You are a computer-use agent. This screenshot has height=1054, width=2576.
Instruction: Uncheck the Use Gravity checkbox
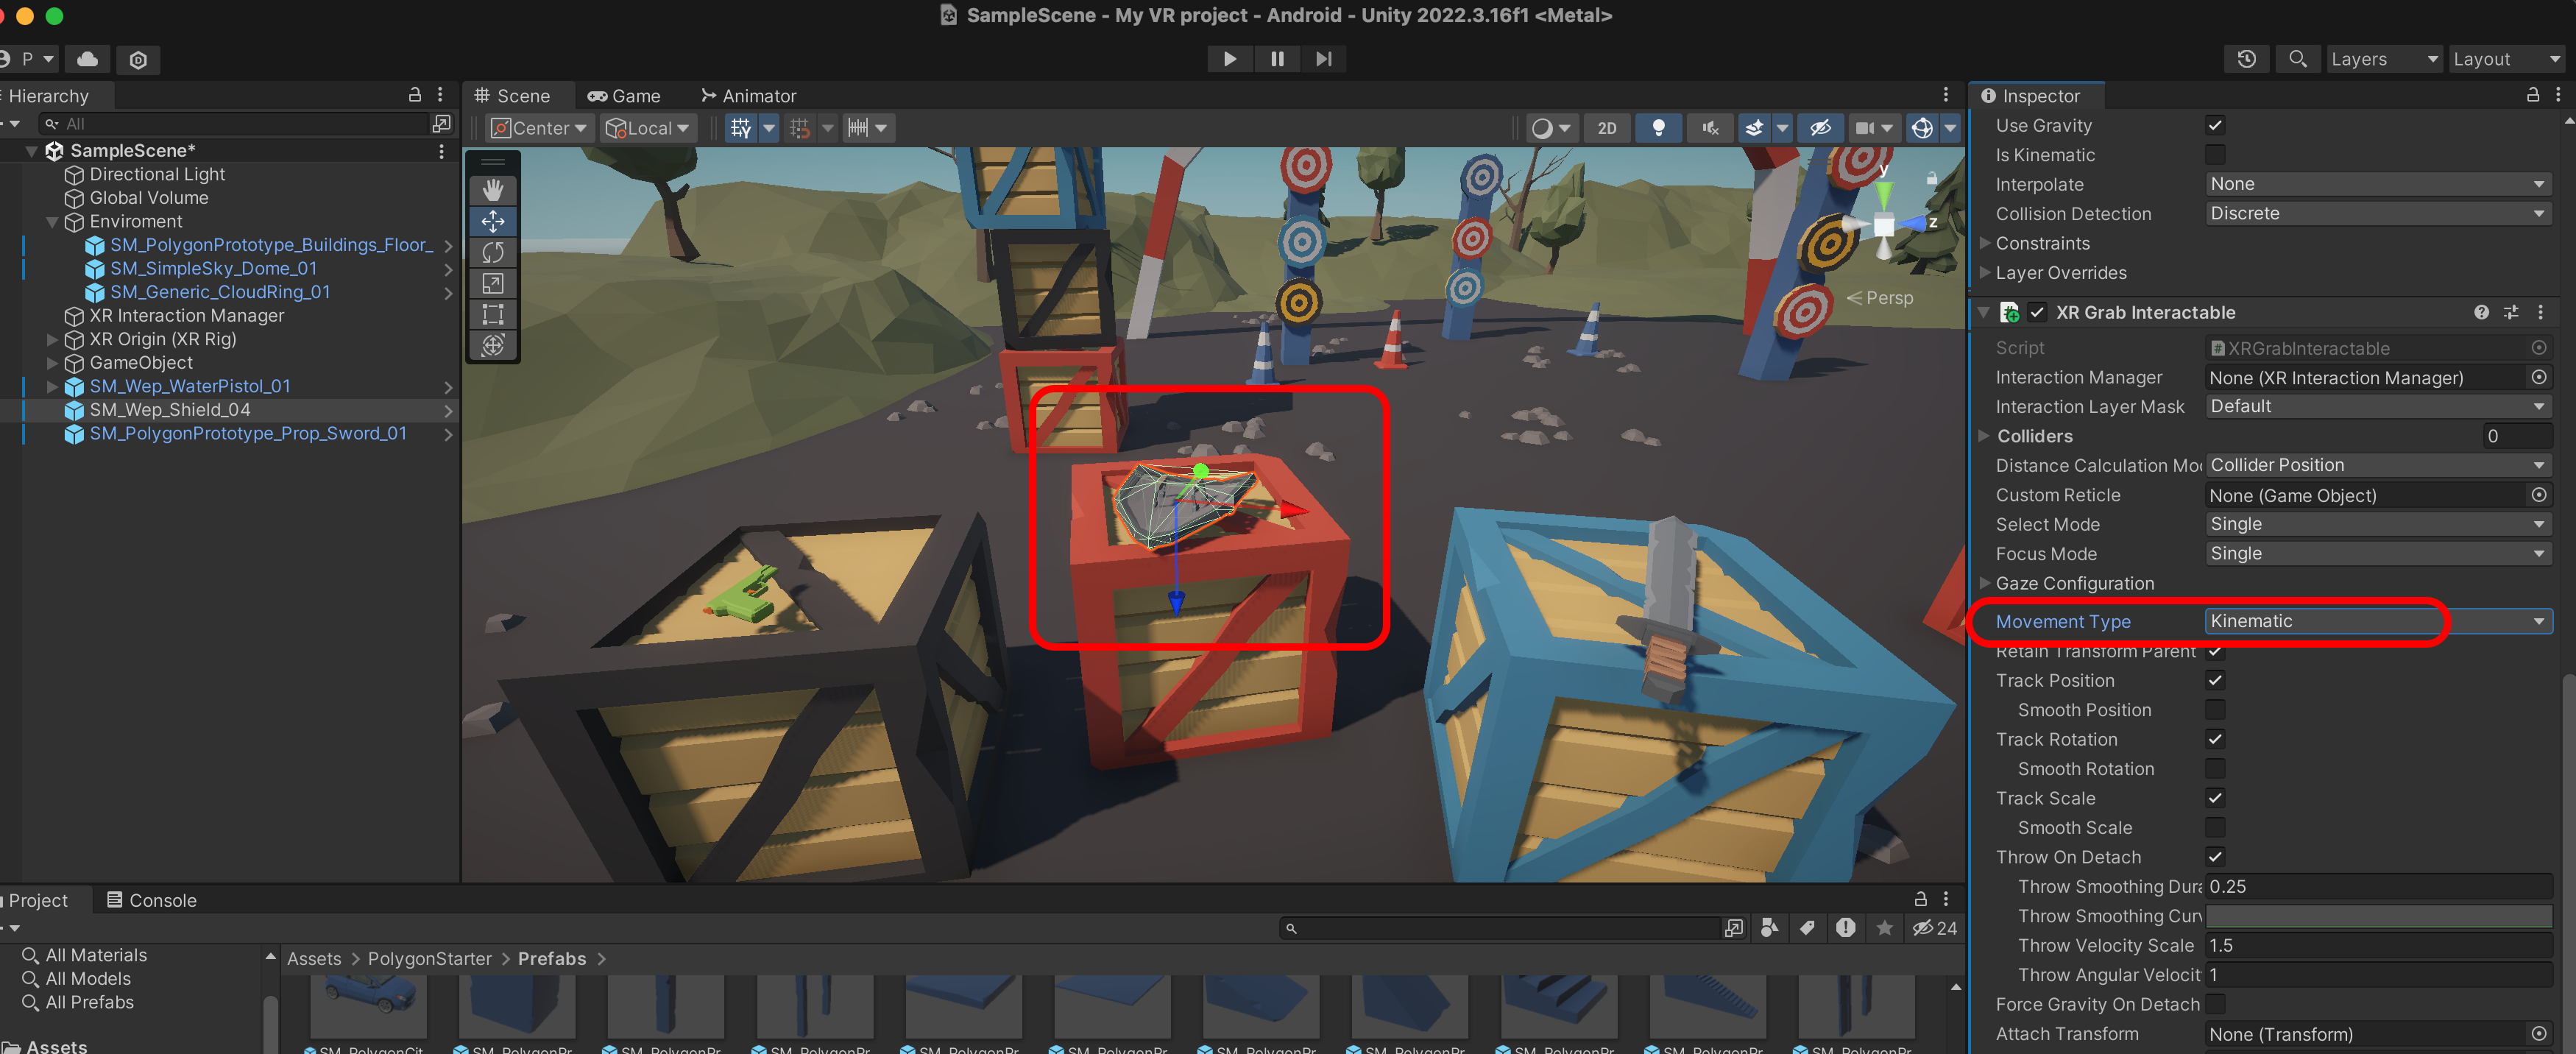click(2215, 125)
